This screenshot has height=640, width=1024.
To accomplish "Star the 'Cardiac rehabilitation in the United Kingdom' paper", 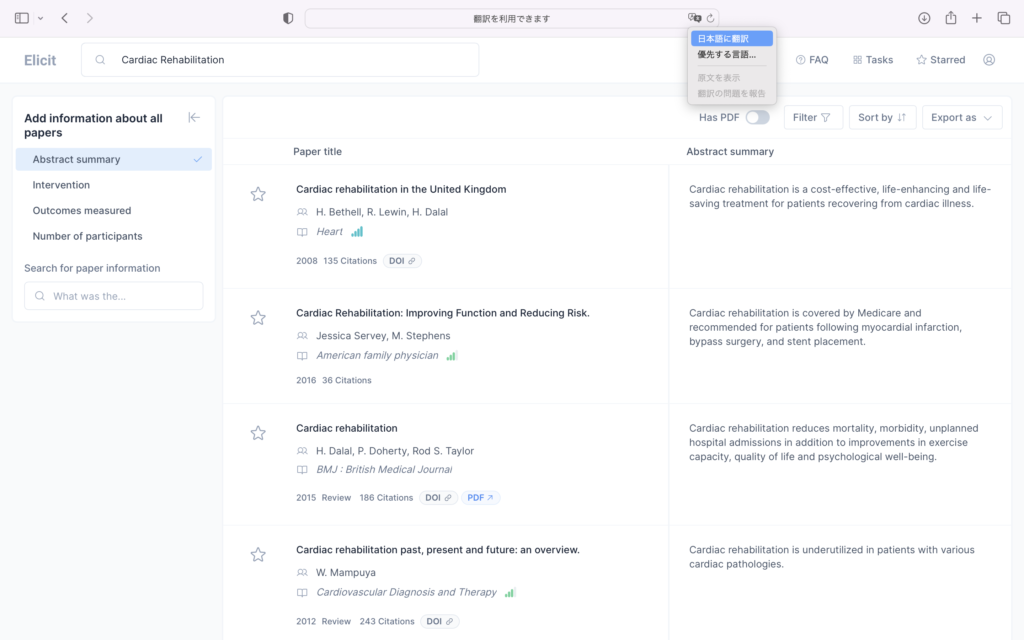I will (258, 194).
